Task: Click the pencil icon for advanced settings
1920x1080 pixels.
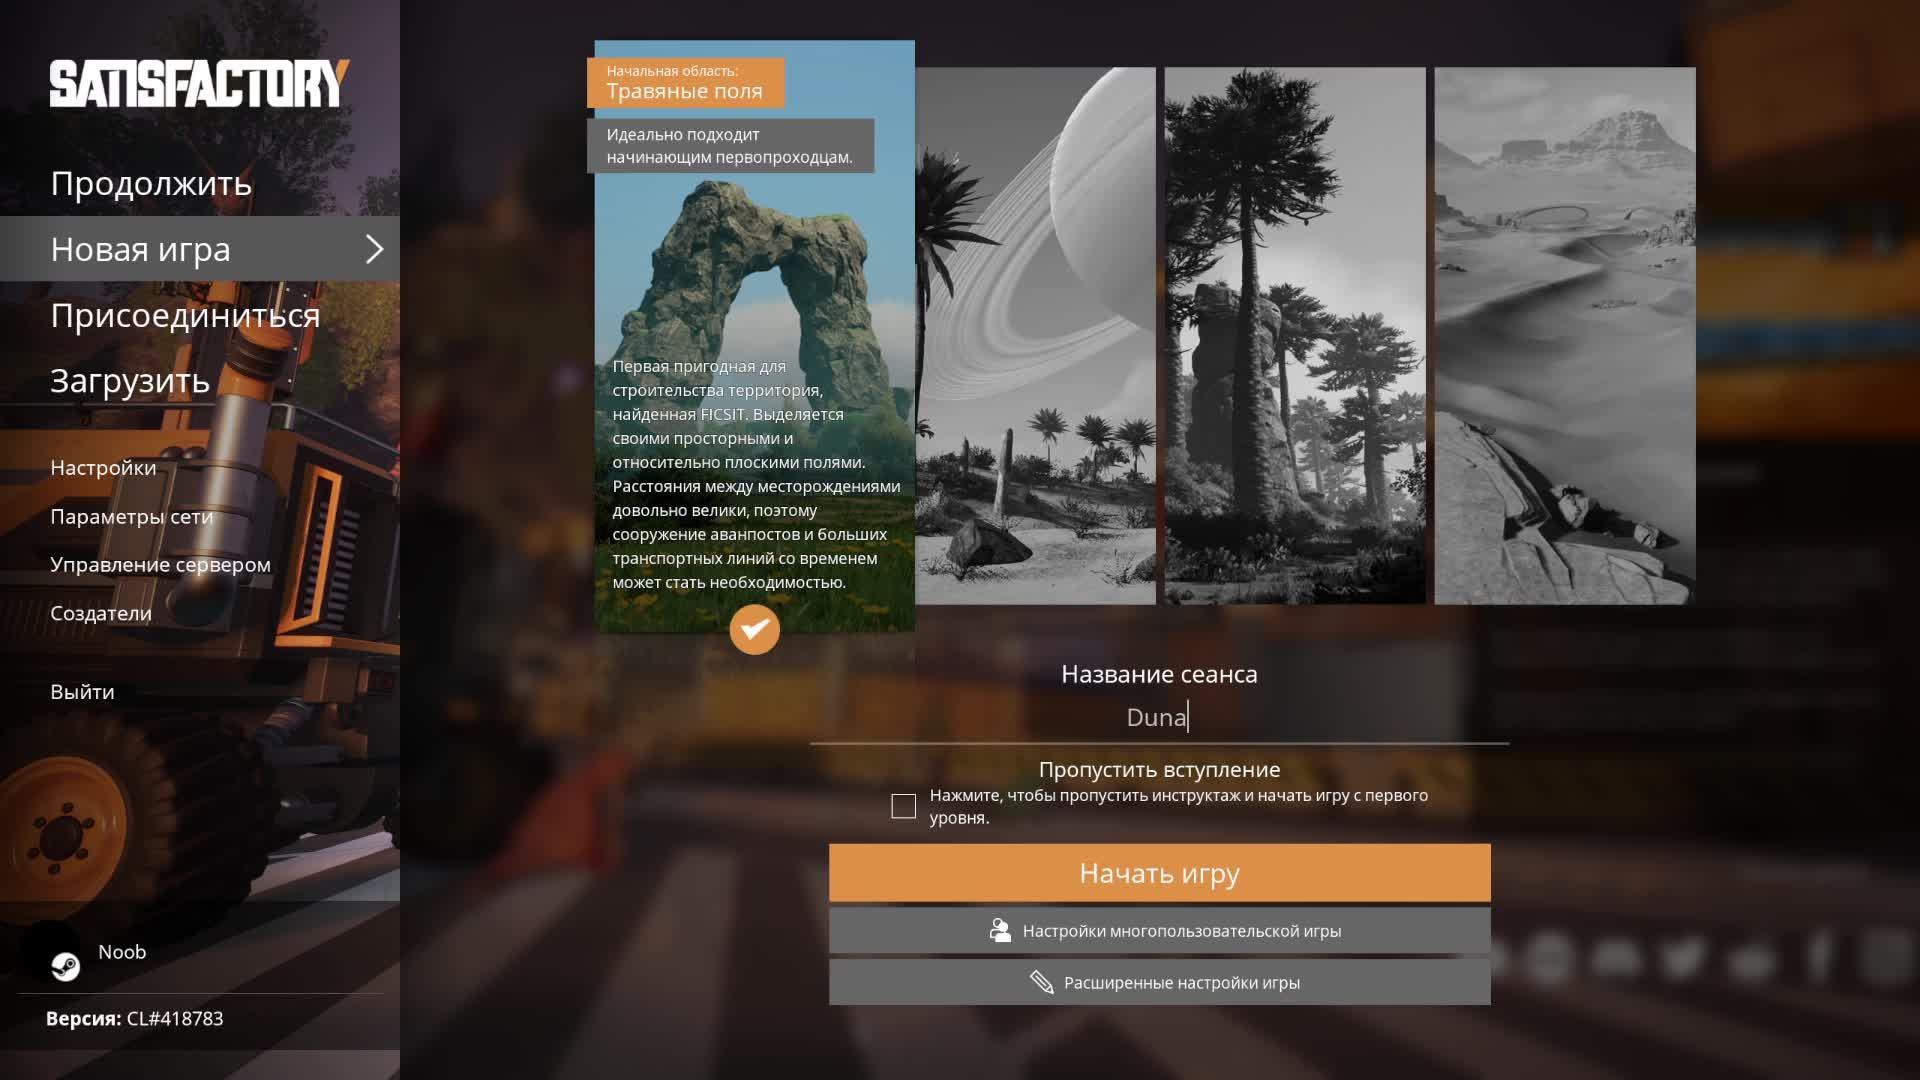Action: (x=1041, y=982)
